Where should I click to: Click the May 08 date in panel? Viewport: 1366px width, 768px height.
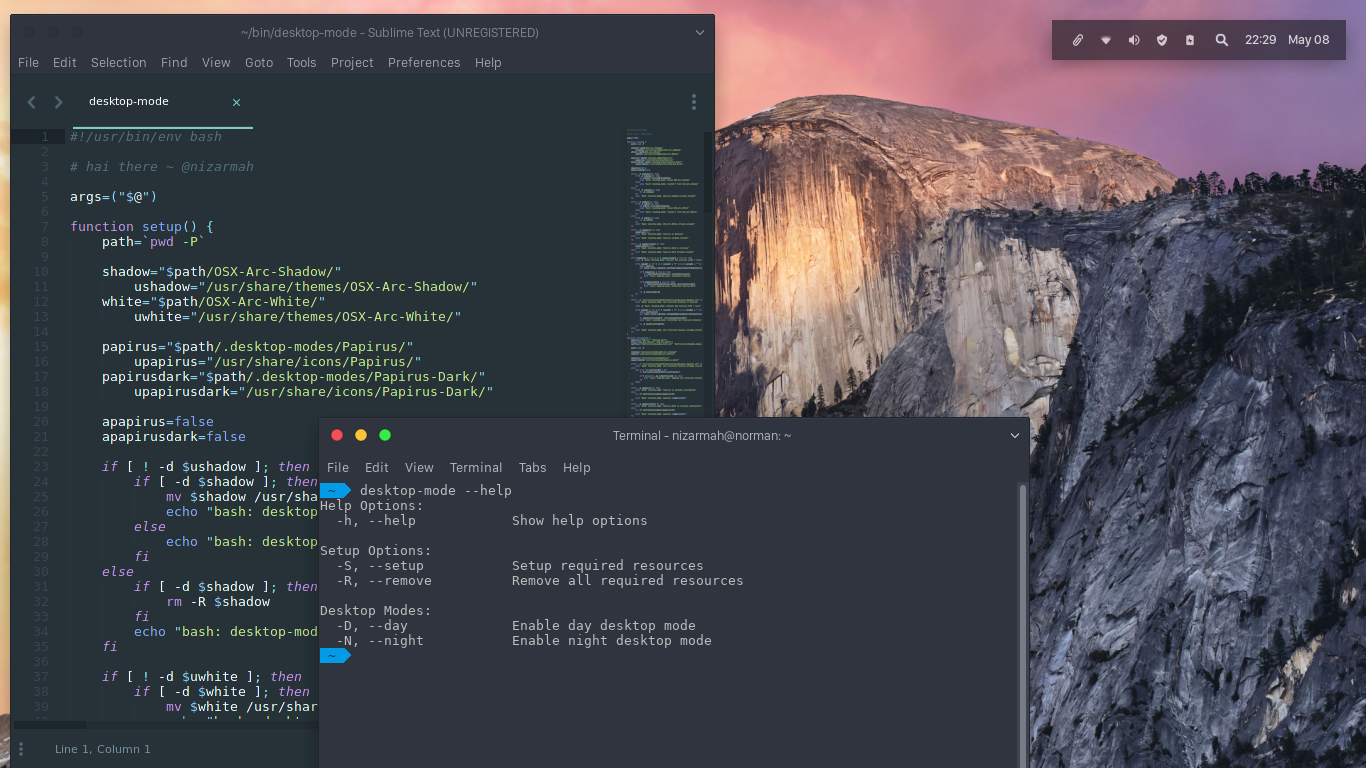pos(1309,40)
